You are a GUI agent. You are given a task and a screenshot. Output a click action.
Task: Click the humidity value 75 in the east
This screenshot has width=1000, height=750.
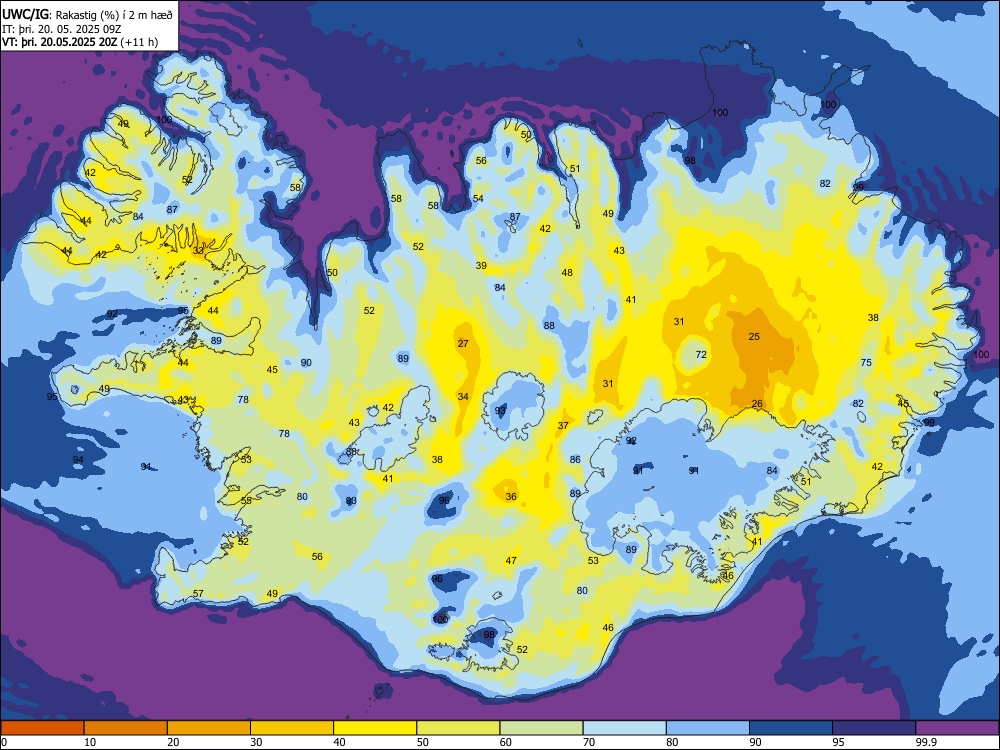pyautogui.click(x=866, y=362)
